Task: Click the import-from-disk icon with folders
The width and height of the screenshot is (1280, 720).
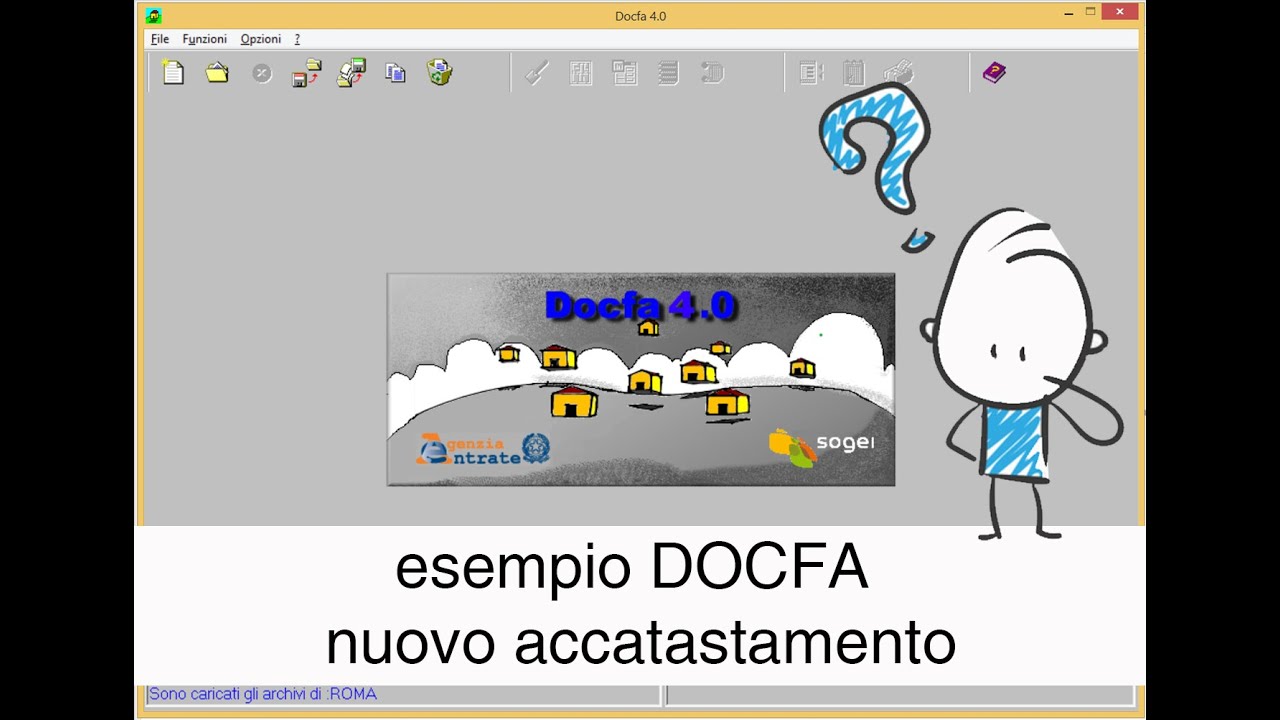Action: click(351, 73)
